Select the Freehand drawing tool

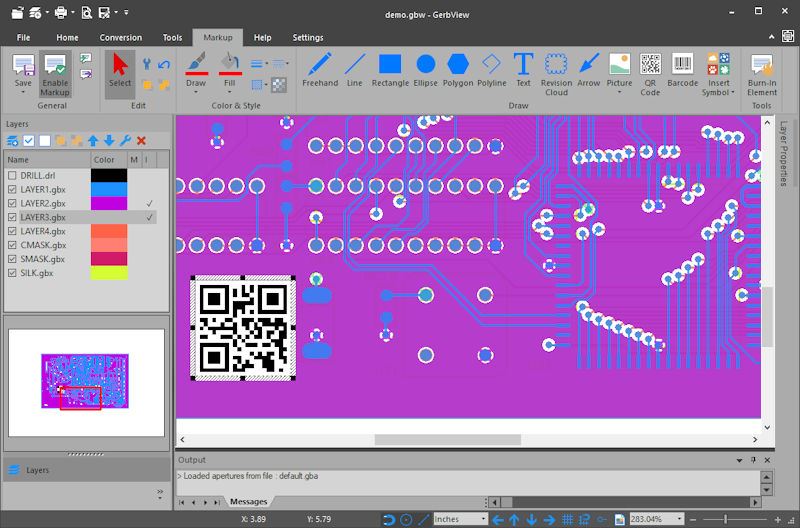320,70
